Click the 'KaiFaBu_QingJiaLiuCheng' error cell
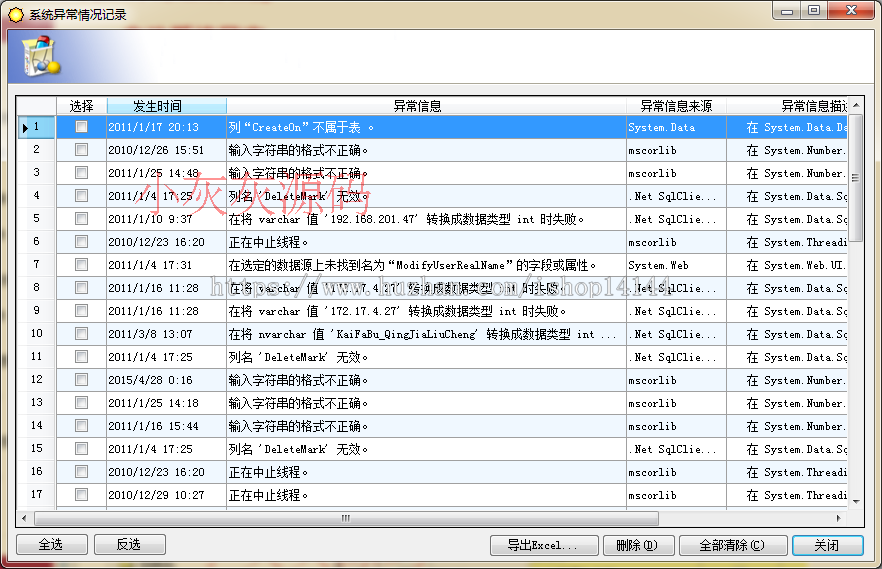The height and width of the screenshot is (569, 882). (x=426, y=334)
